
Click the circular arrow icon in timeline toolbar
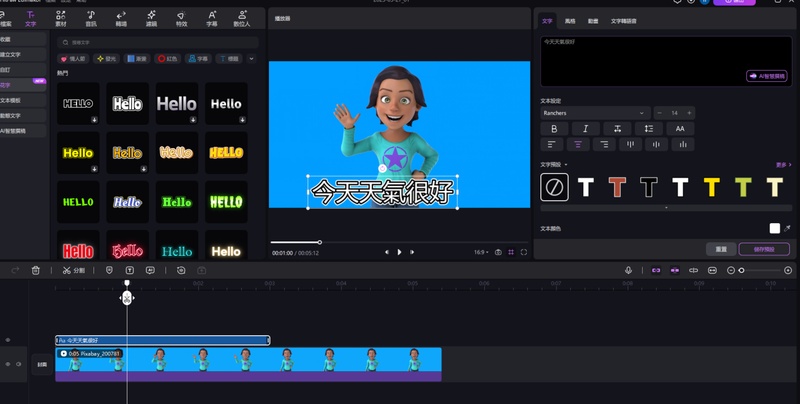pos(181,270)
